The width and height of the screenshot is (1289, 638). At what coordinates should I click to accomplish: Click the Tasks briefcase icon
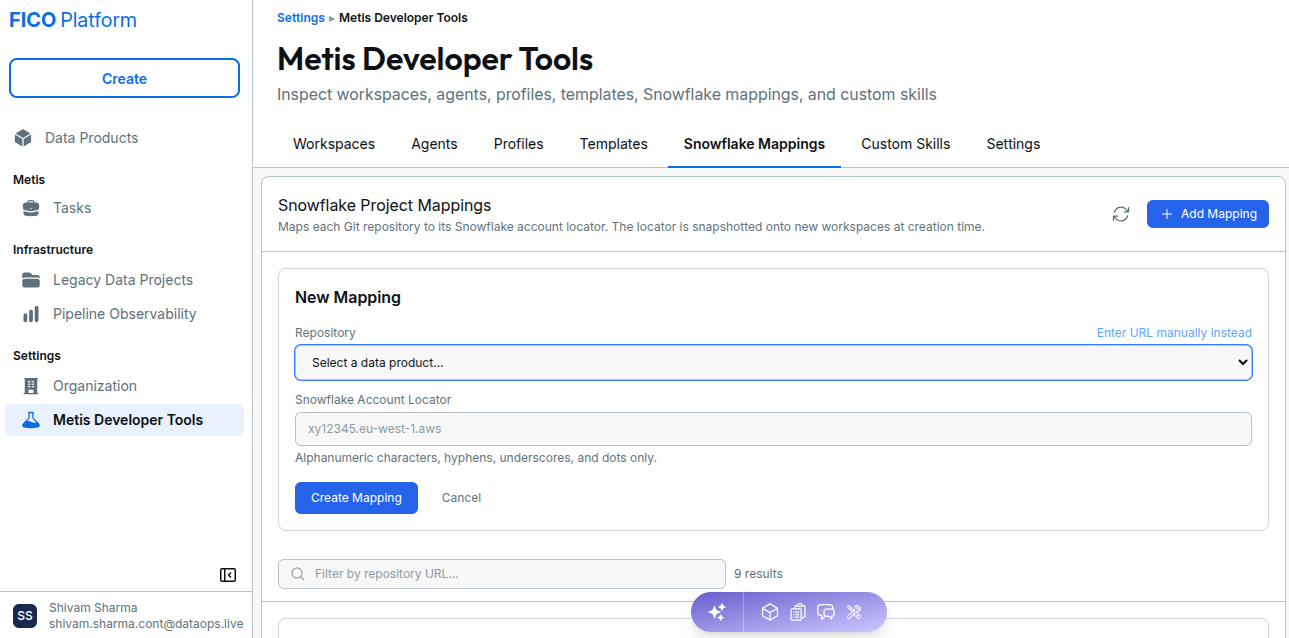pyautogui.click(x=31, y=208)
